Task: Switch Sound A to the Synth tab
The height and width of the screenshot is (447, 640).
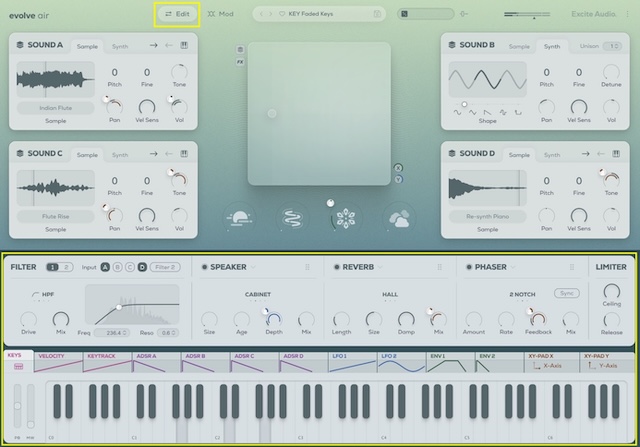Action: tap(119, 46)
